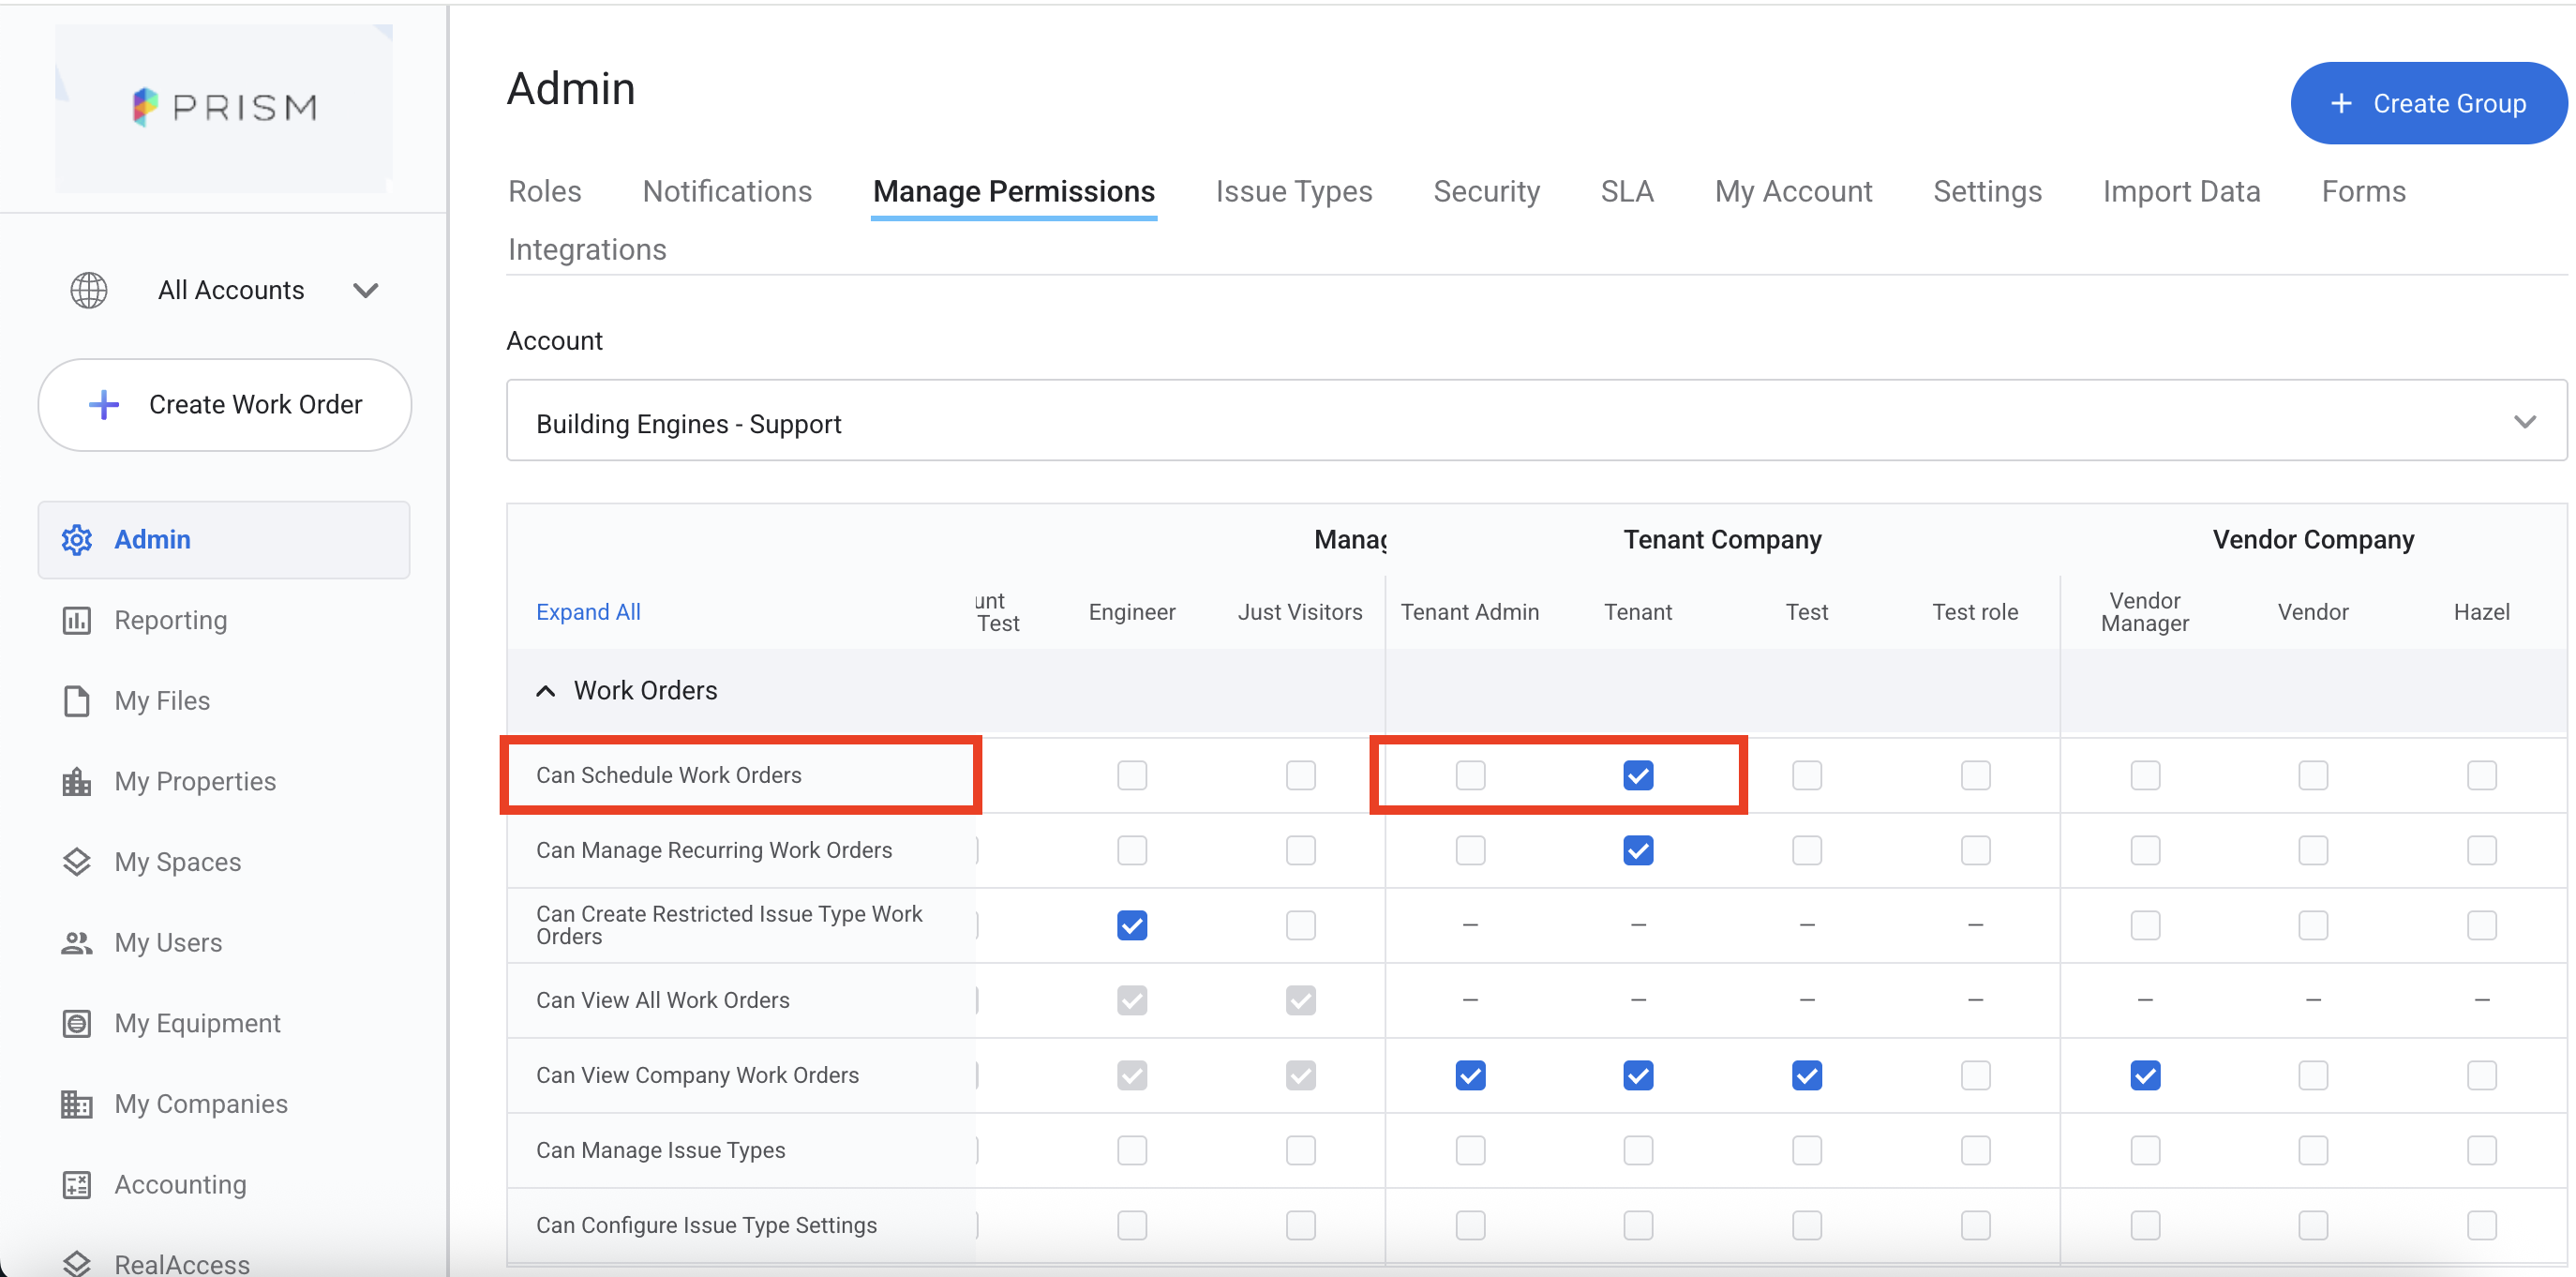
Task: Collapse the Work Orders section chevron
Action: (545, 691)
